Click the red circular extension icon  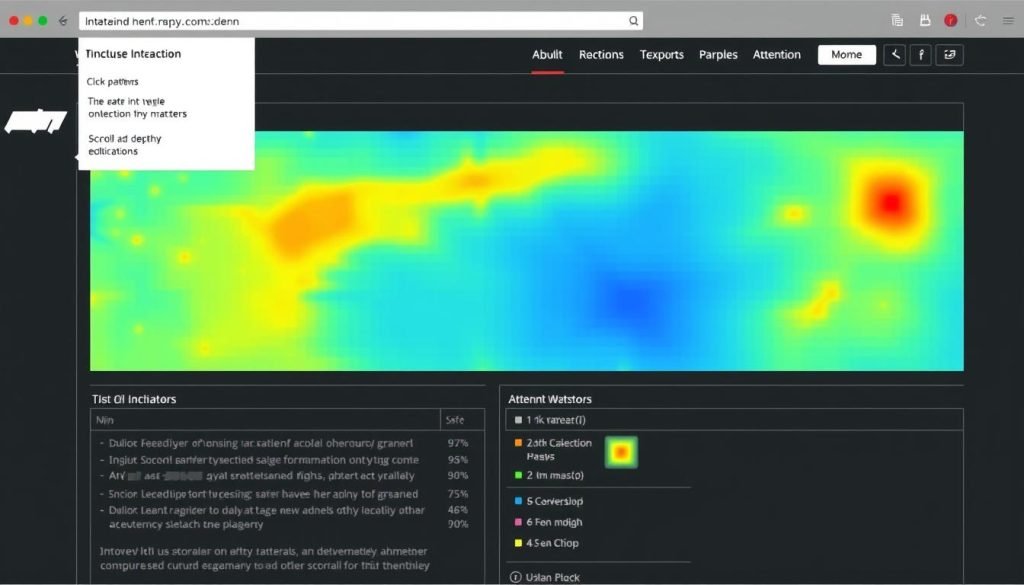click(x=950, y=20)
